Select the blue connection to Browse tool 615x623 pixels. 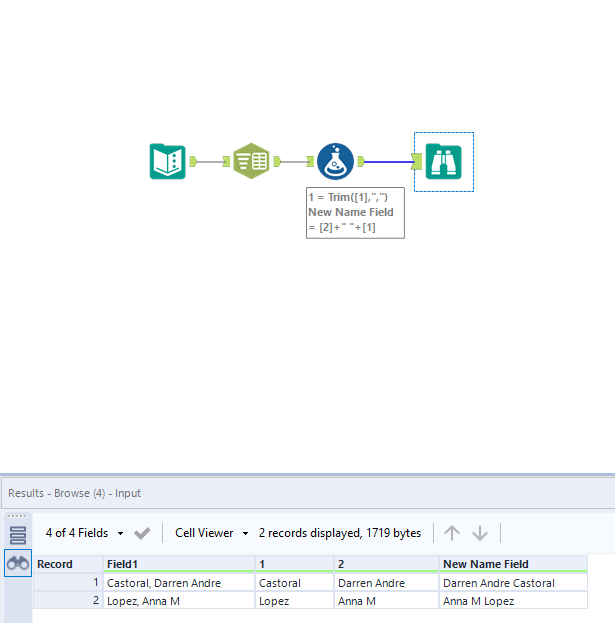pos(388,162)
